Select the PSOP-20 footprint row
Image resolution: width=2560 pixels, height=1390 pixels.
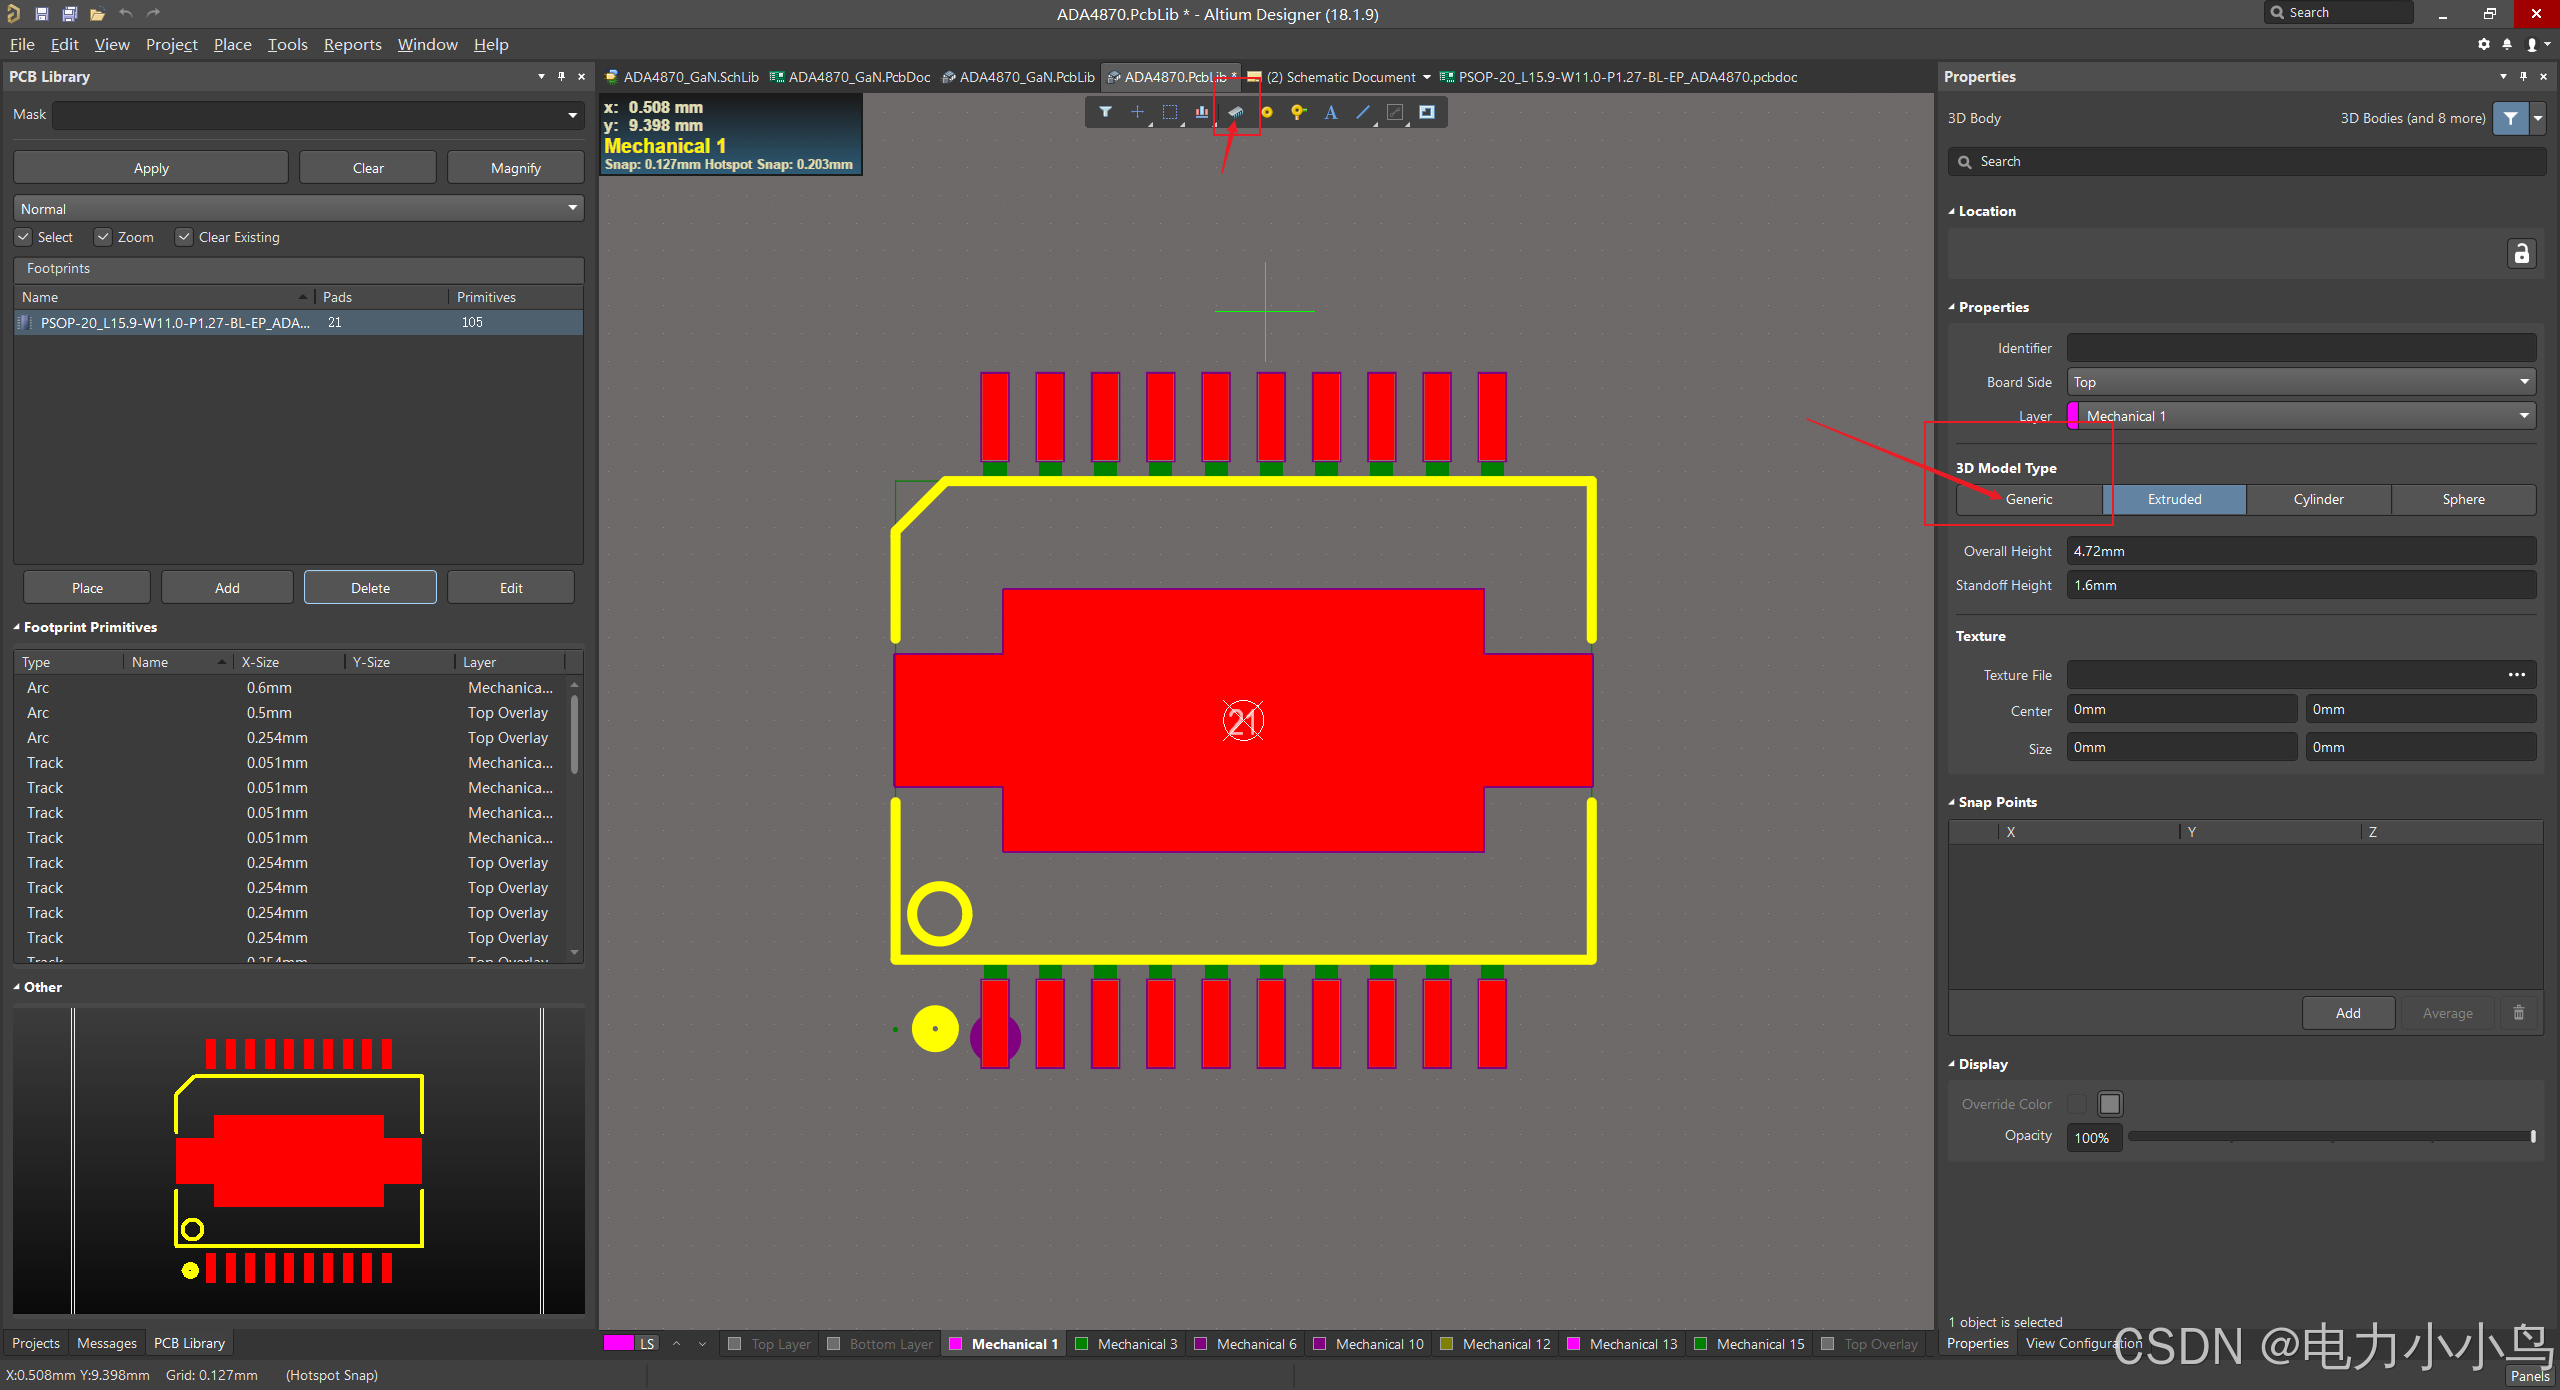click(x=298, y=322)
